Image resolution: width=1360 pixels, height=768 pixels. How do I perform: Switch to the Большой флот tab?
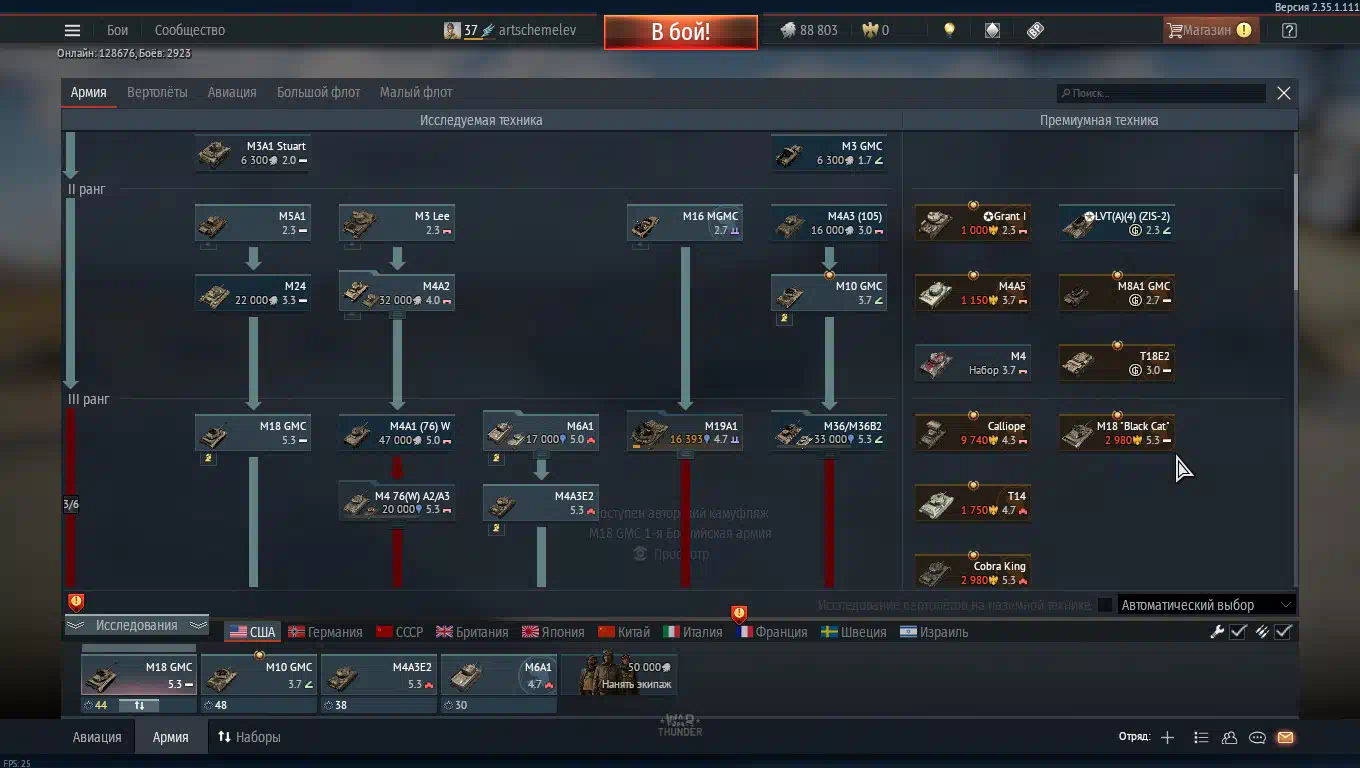point(319,92)
